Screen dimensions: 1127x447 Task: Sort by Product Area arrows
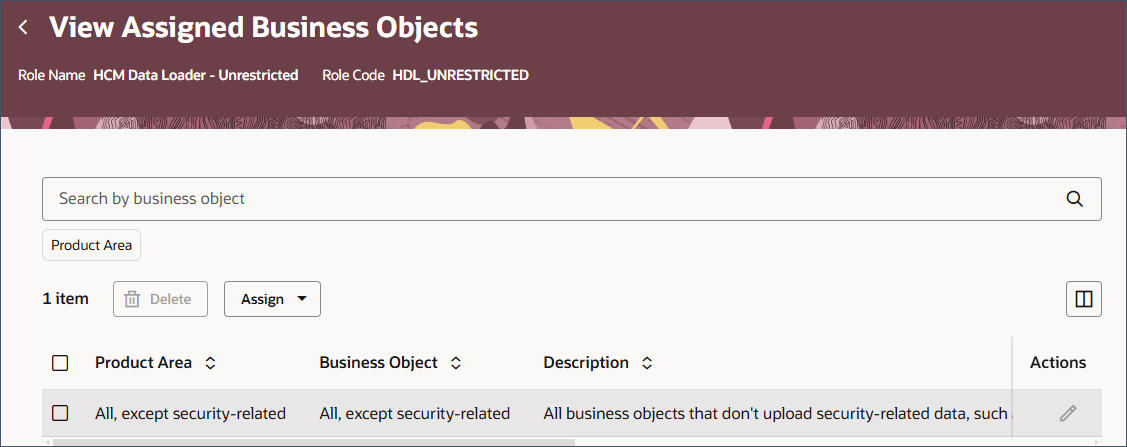pyautogui.click(x=210, y=363)
